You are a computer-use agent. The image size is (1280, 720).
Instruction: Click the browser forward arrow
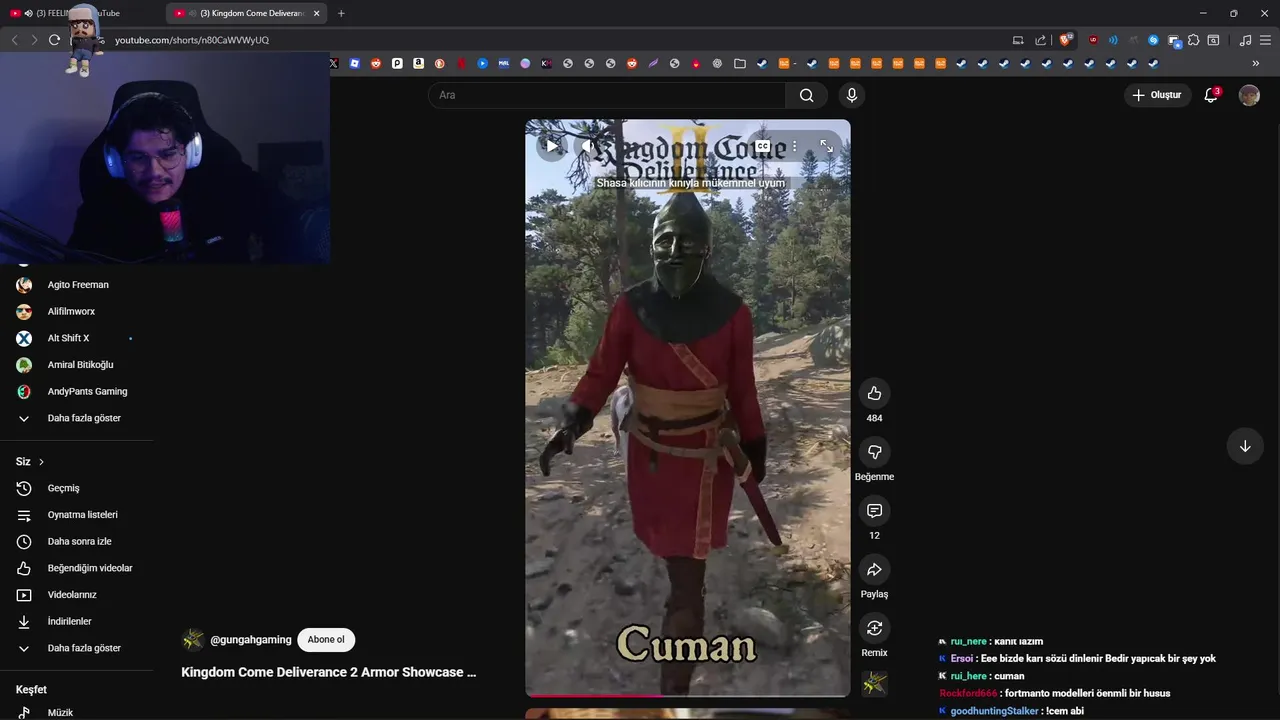[34, 40]
